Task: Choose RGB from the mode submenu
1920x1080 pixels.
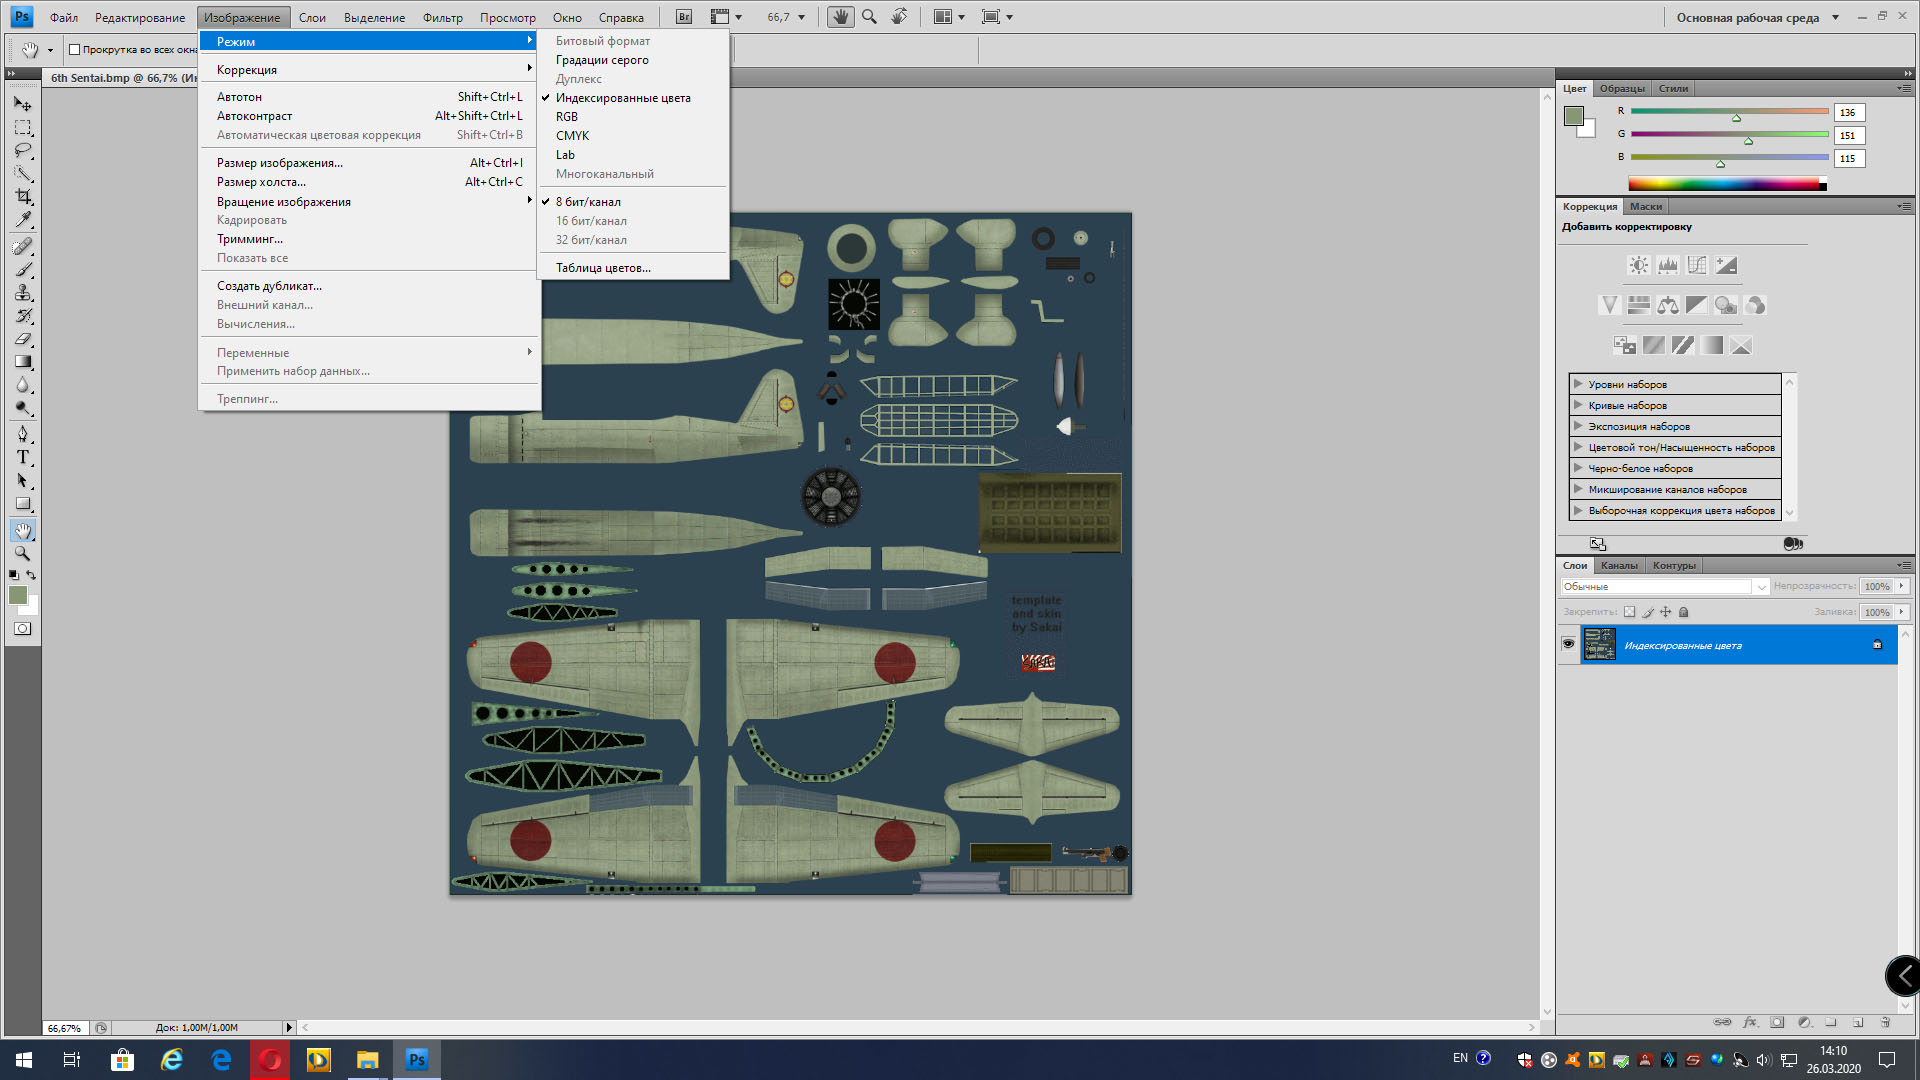Action: click(x=567, y=117)
